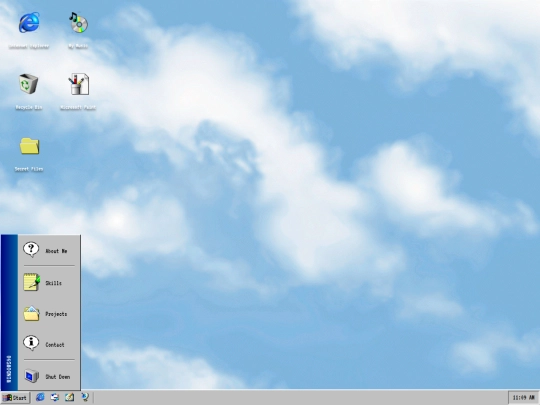The width and height of the screenshot is (540, 405).
Task: Open Projects from the Start menu
Action: (x=49, y=313)
